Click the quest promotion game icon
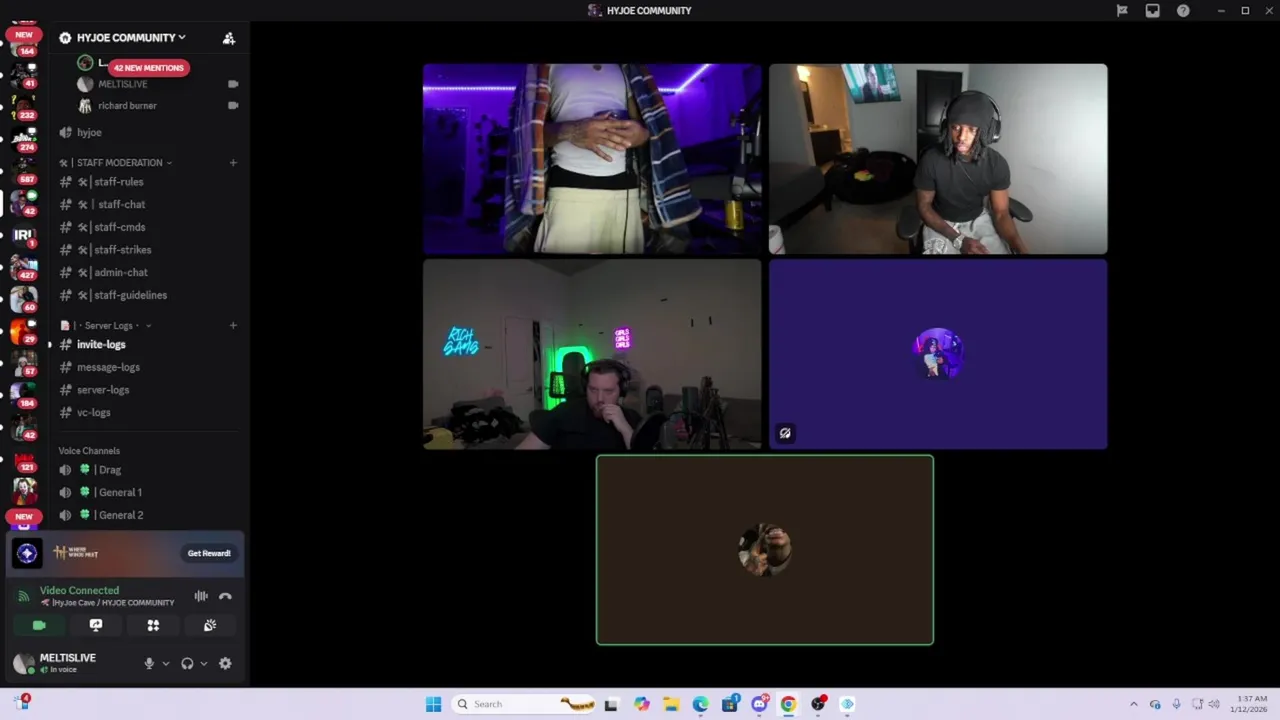 click(27, 553)
